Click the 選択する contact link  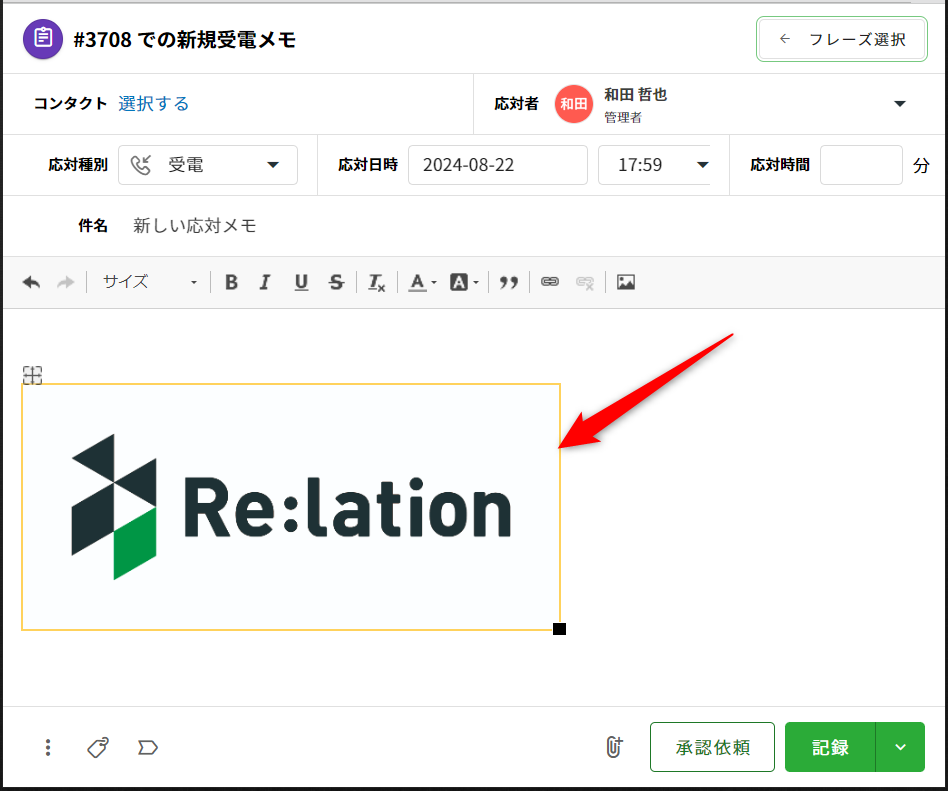(153, 103)
